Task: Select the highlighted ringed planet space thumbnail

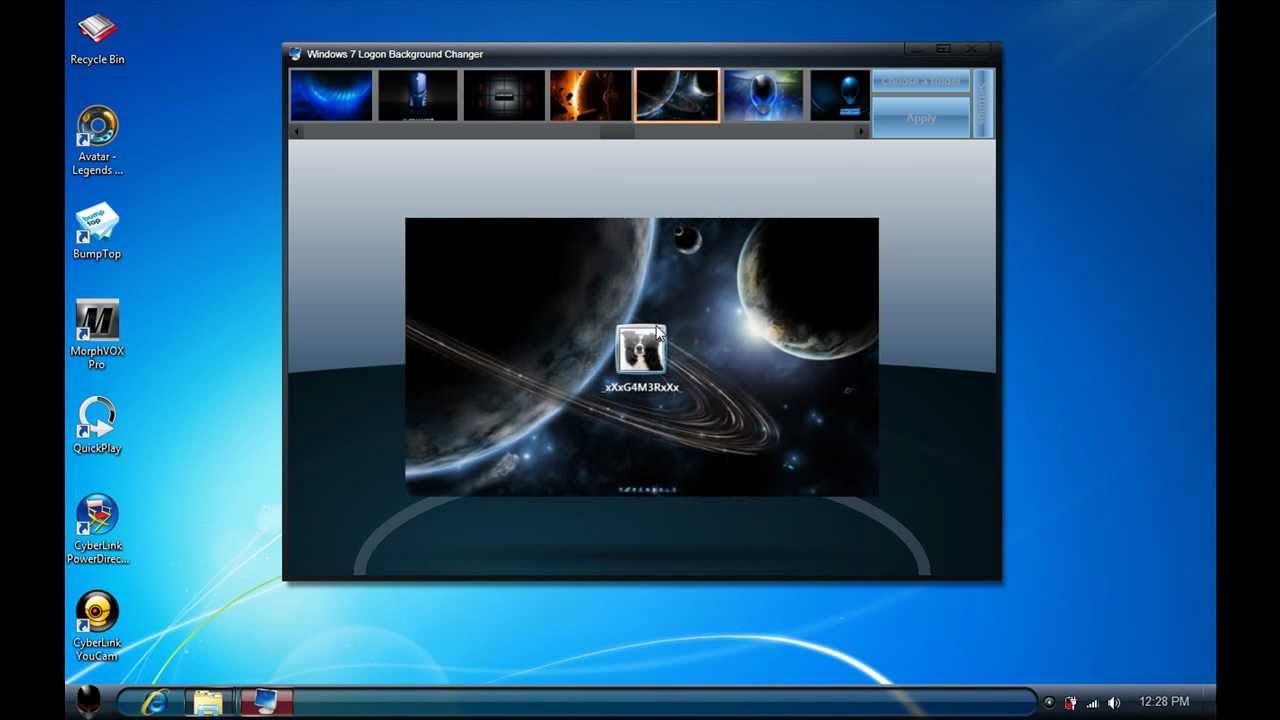Action: (x=677, y=95)
